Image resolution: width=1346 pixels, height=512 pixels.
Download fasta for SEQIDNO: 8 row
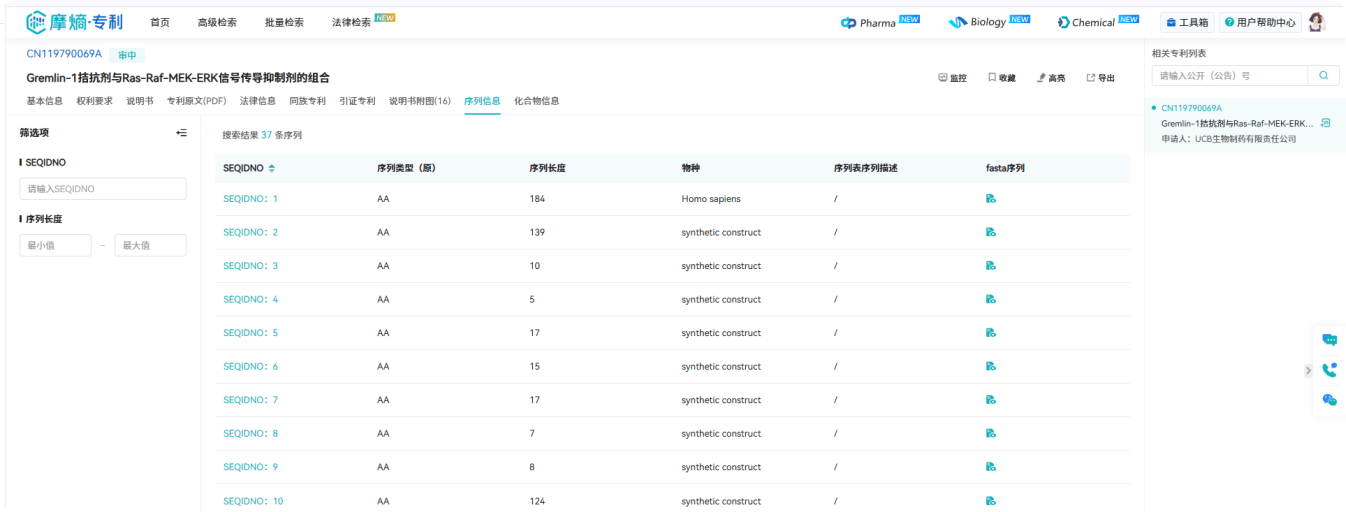990,433
